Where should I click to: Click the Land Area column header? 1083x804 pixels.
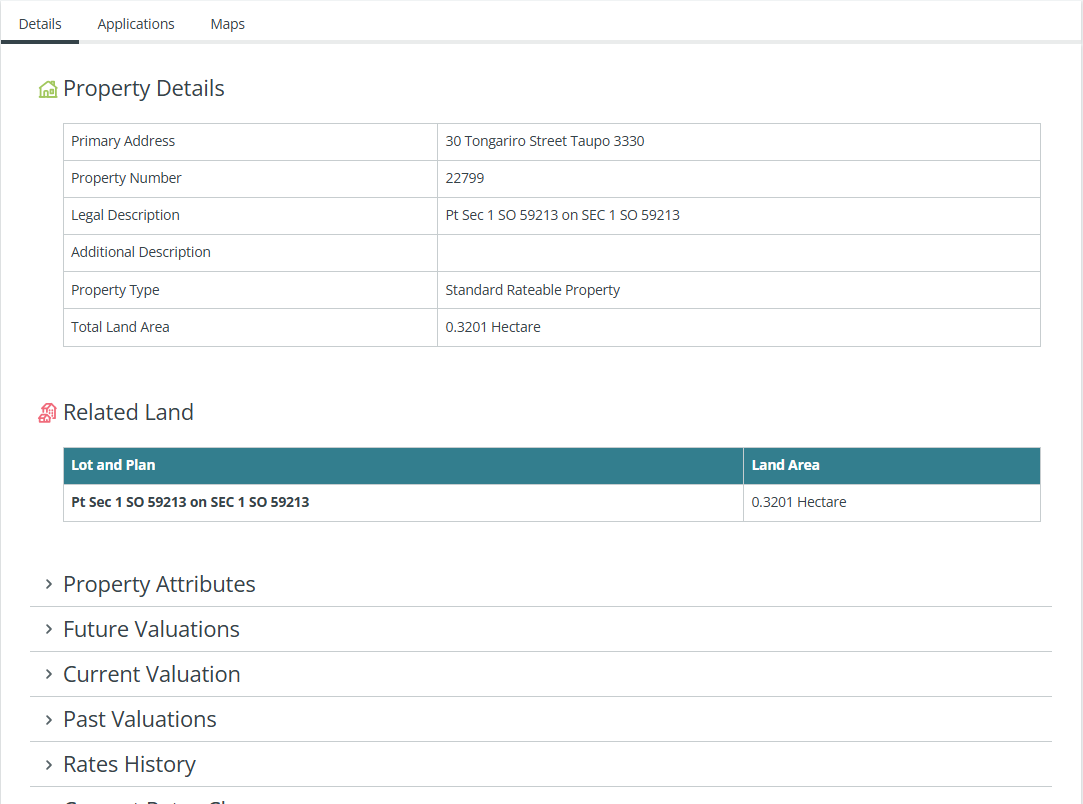[785, 465]
